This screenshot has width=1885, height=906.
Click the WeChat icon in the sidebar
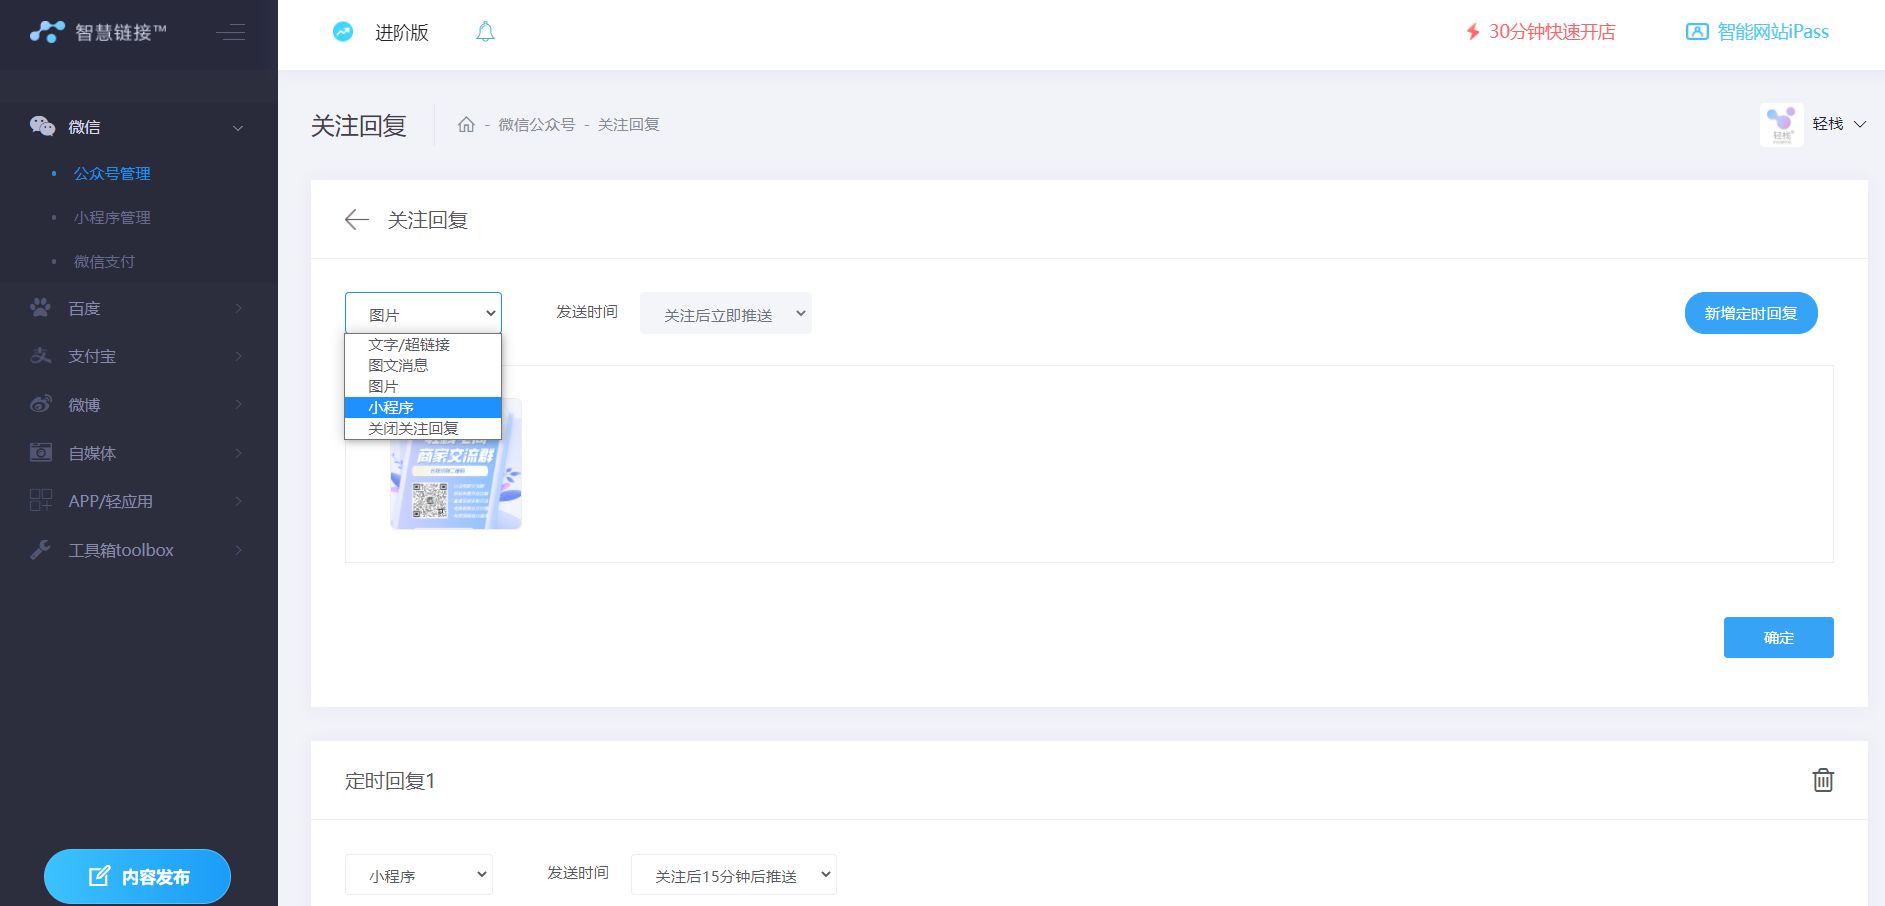coord(42,126)
